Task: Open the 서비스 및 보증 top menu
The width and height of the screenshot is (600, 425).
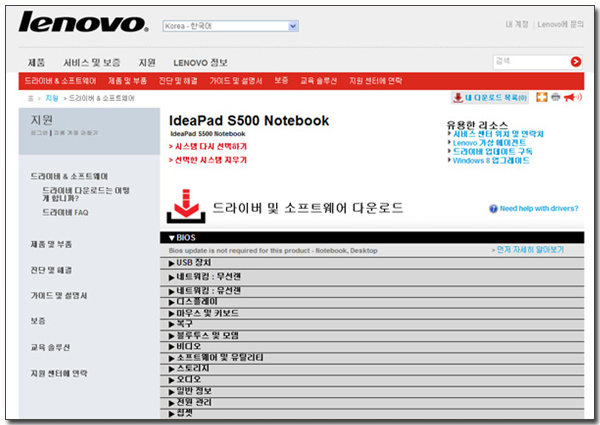Action: point(91,62)
